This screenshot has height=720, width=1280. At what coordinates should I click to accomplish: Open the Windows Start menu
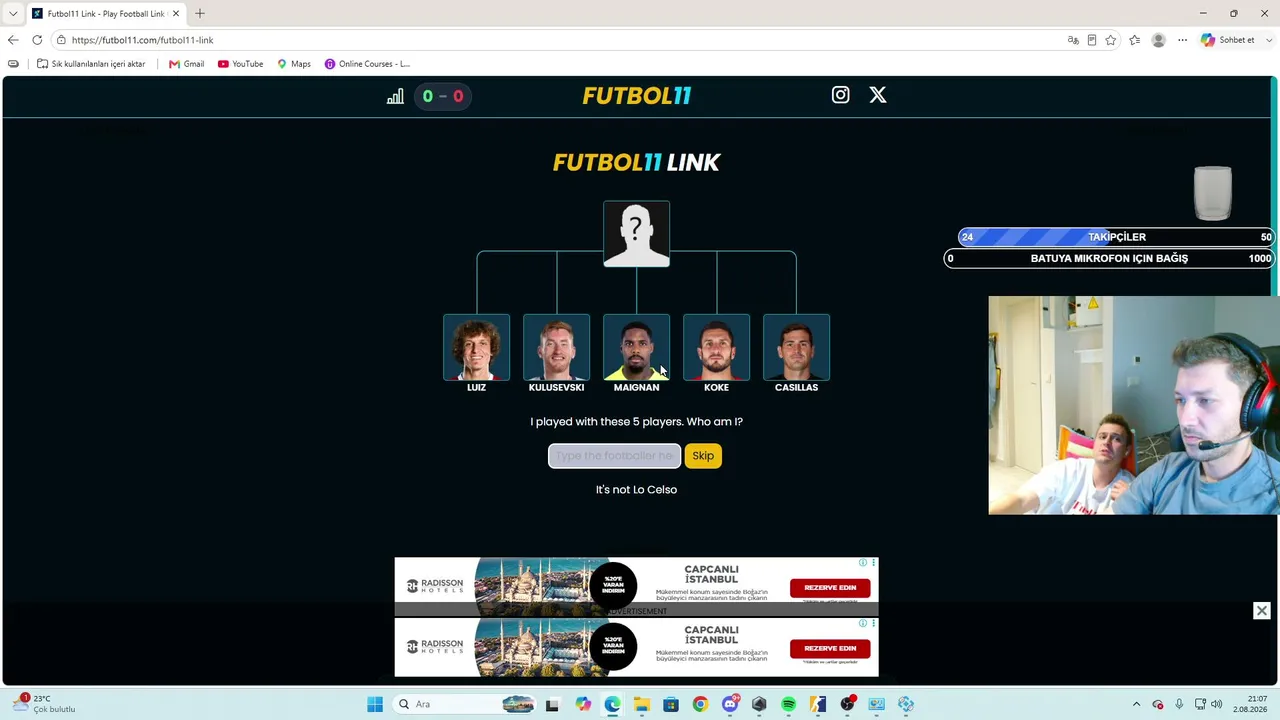point(375,704)
